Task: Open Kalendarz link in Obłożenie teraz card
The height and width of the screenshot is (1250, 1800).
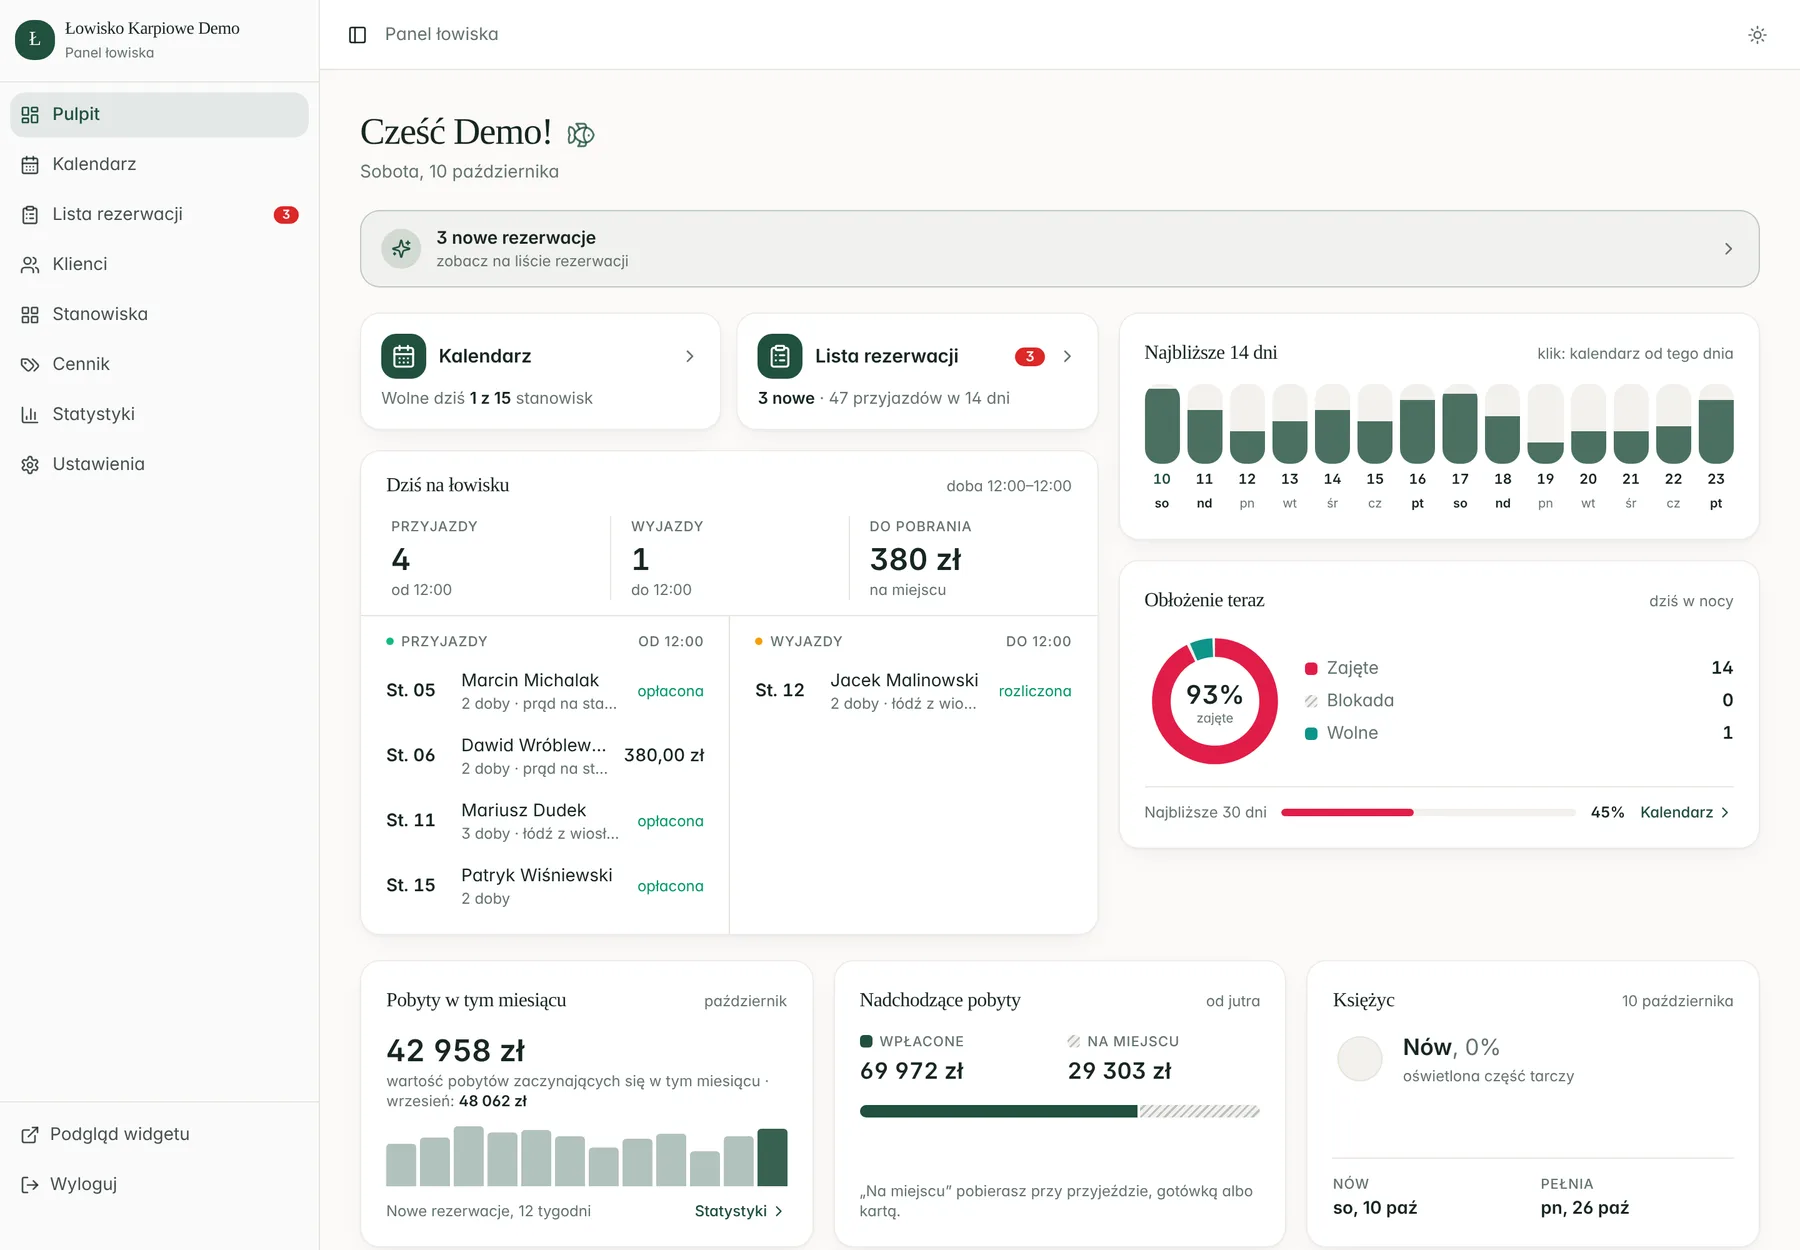Action: 1685,812
